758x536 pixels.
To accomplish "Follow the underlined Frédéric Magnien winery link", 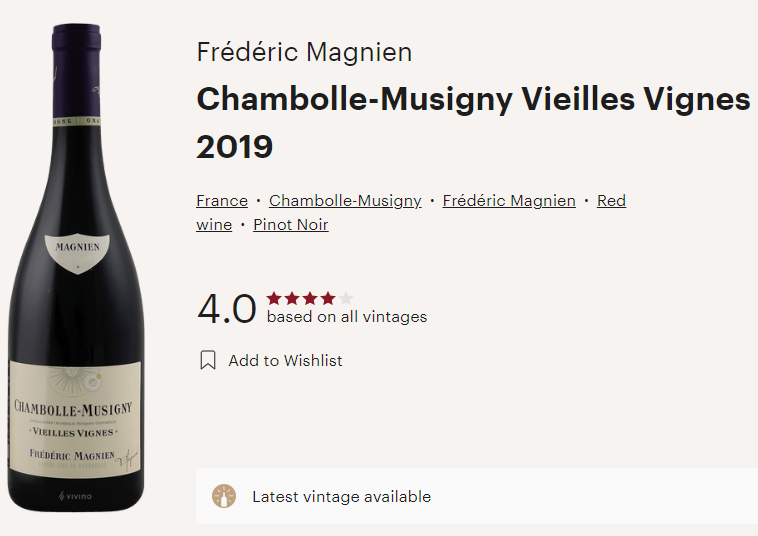I will (509, 200).
